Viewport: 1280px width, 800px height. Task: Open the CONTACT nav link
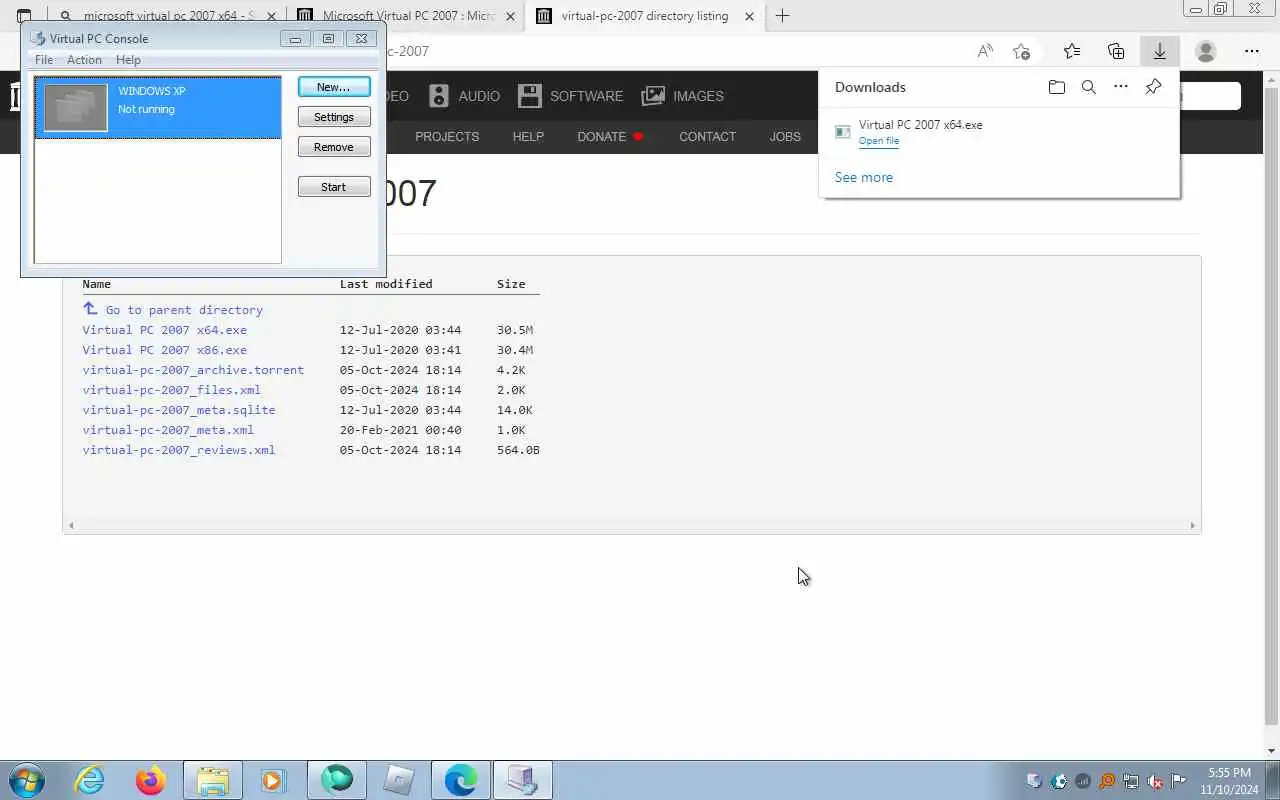pyautogui.click(x=707, y=136)
